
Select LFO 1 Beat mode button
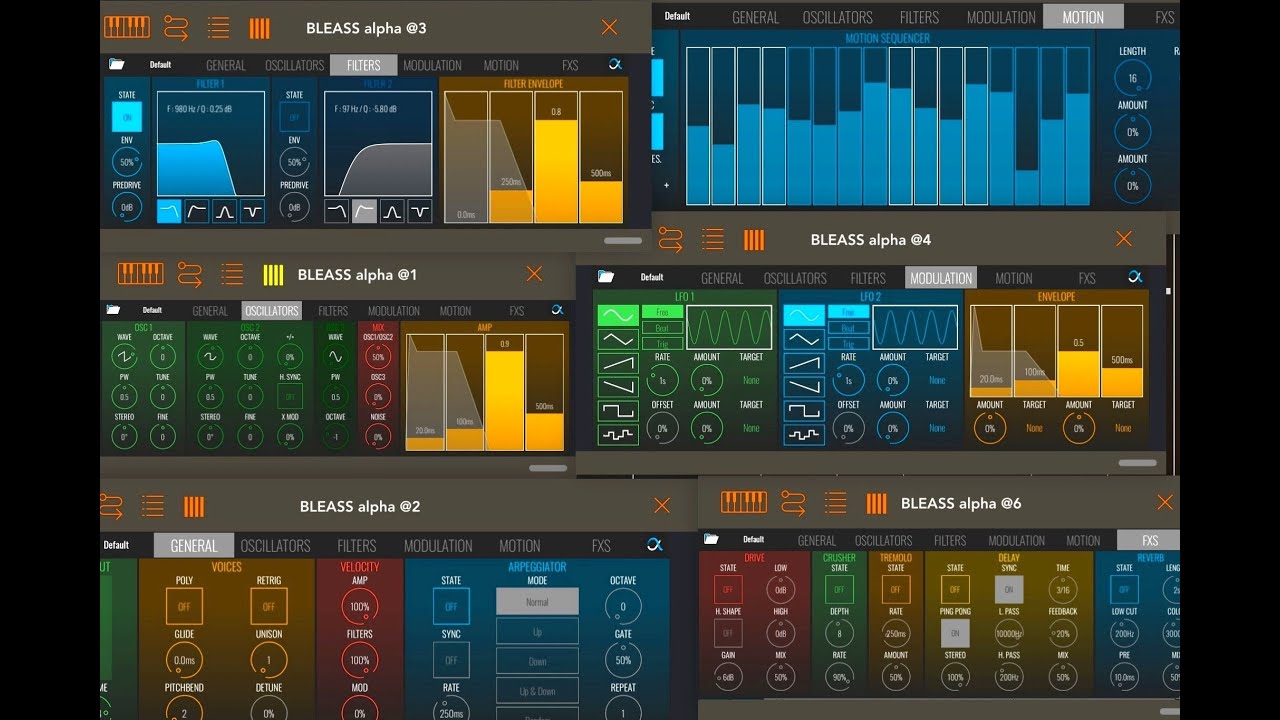click(x=662, y=328)
